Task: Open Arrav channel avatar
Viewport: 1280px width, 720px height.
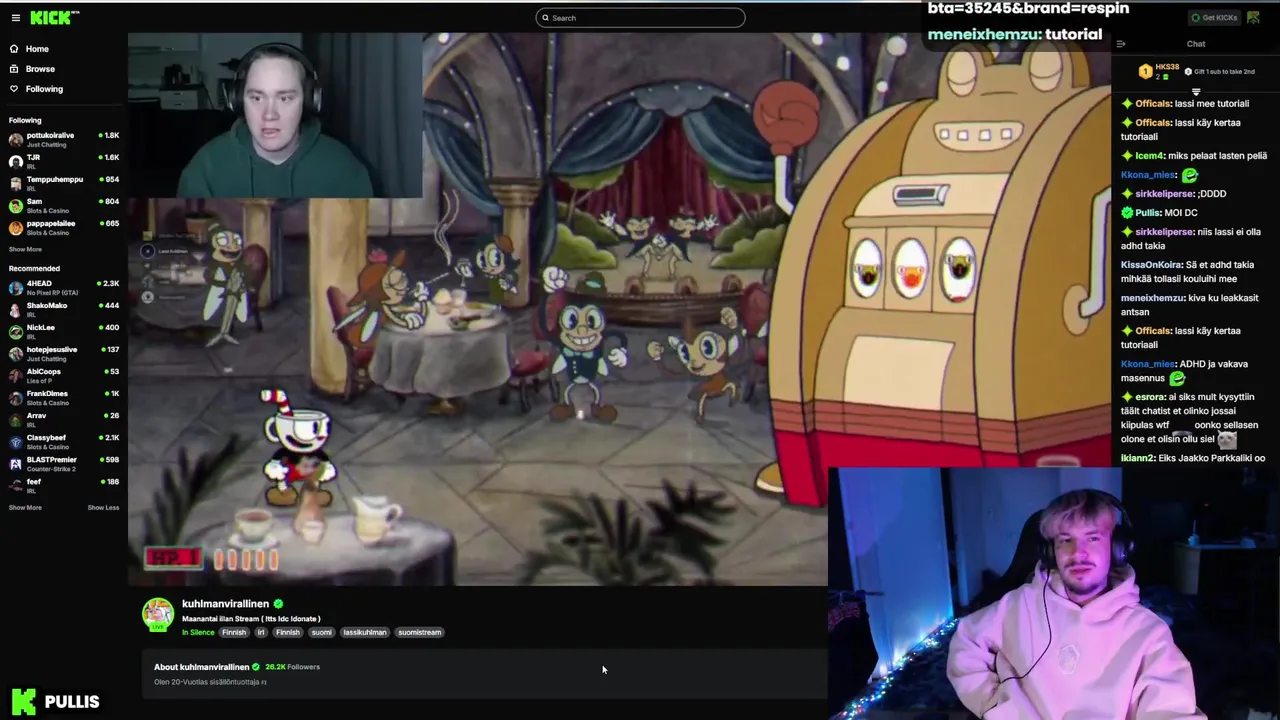Action: click(x=16, y=420)
